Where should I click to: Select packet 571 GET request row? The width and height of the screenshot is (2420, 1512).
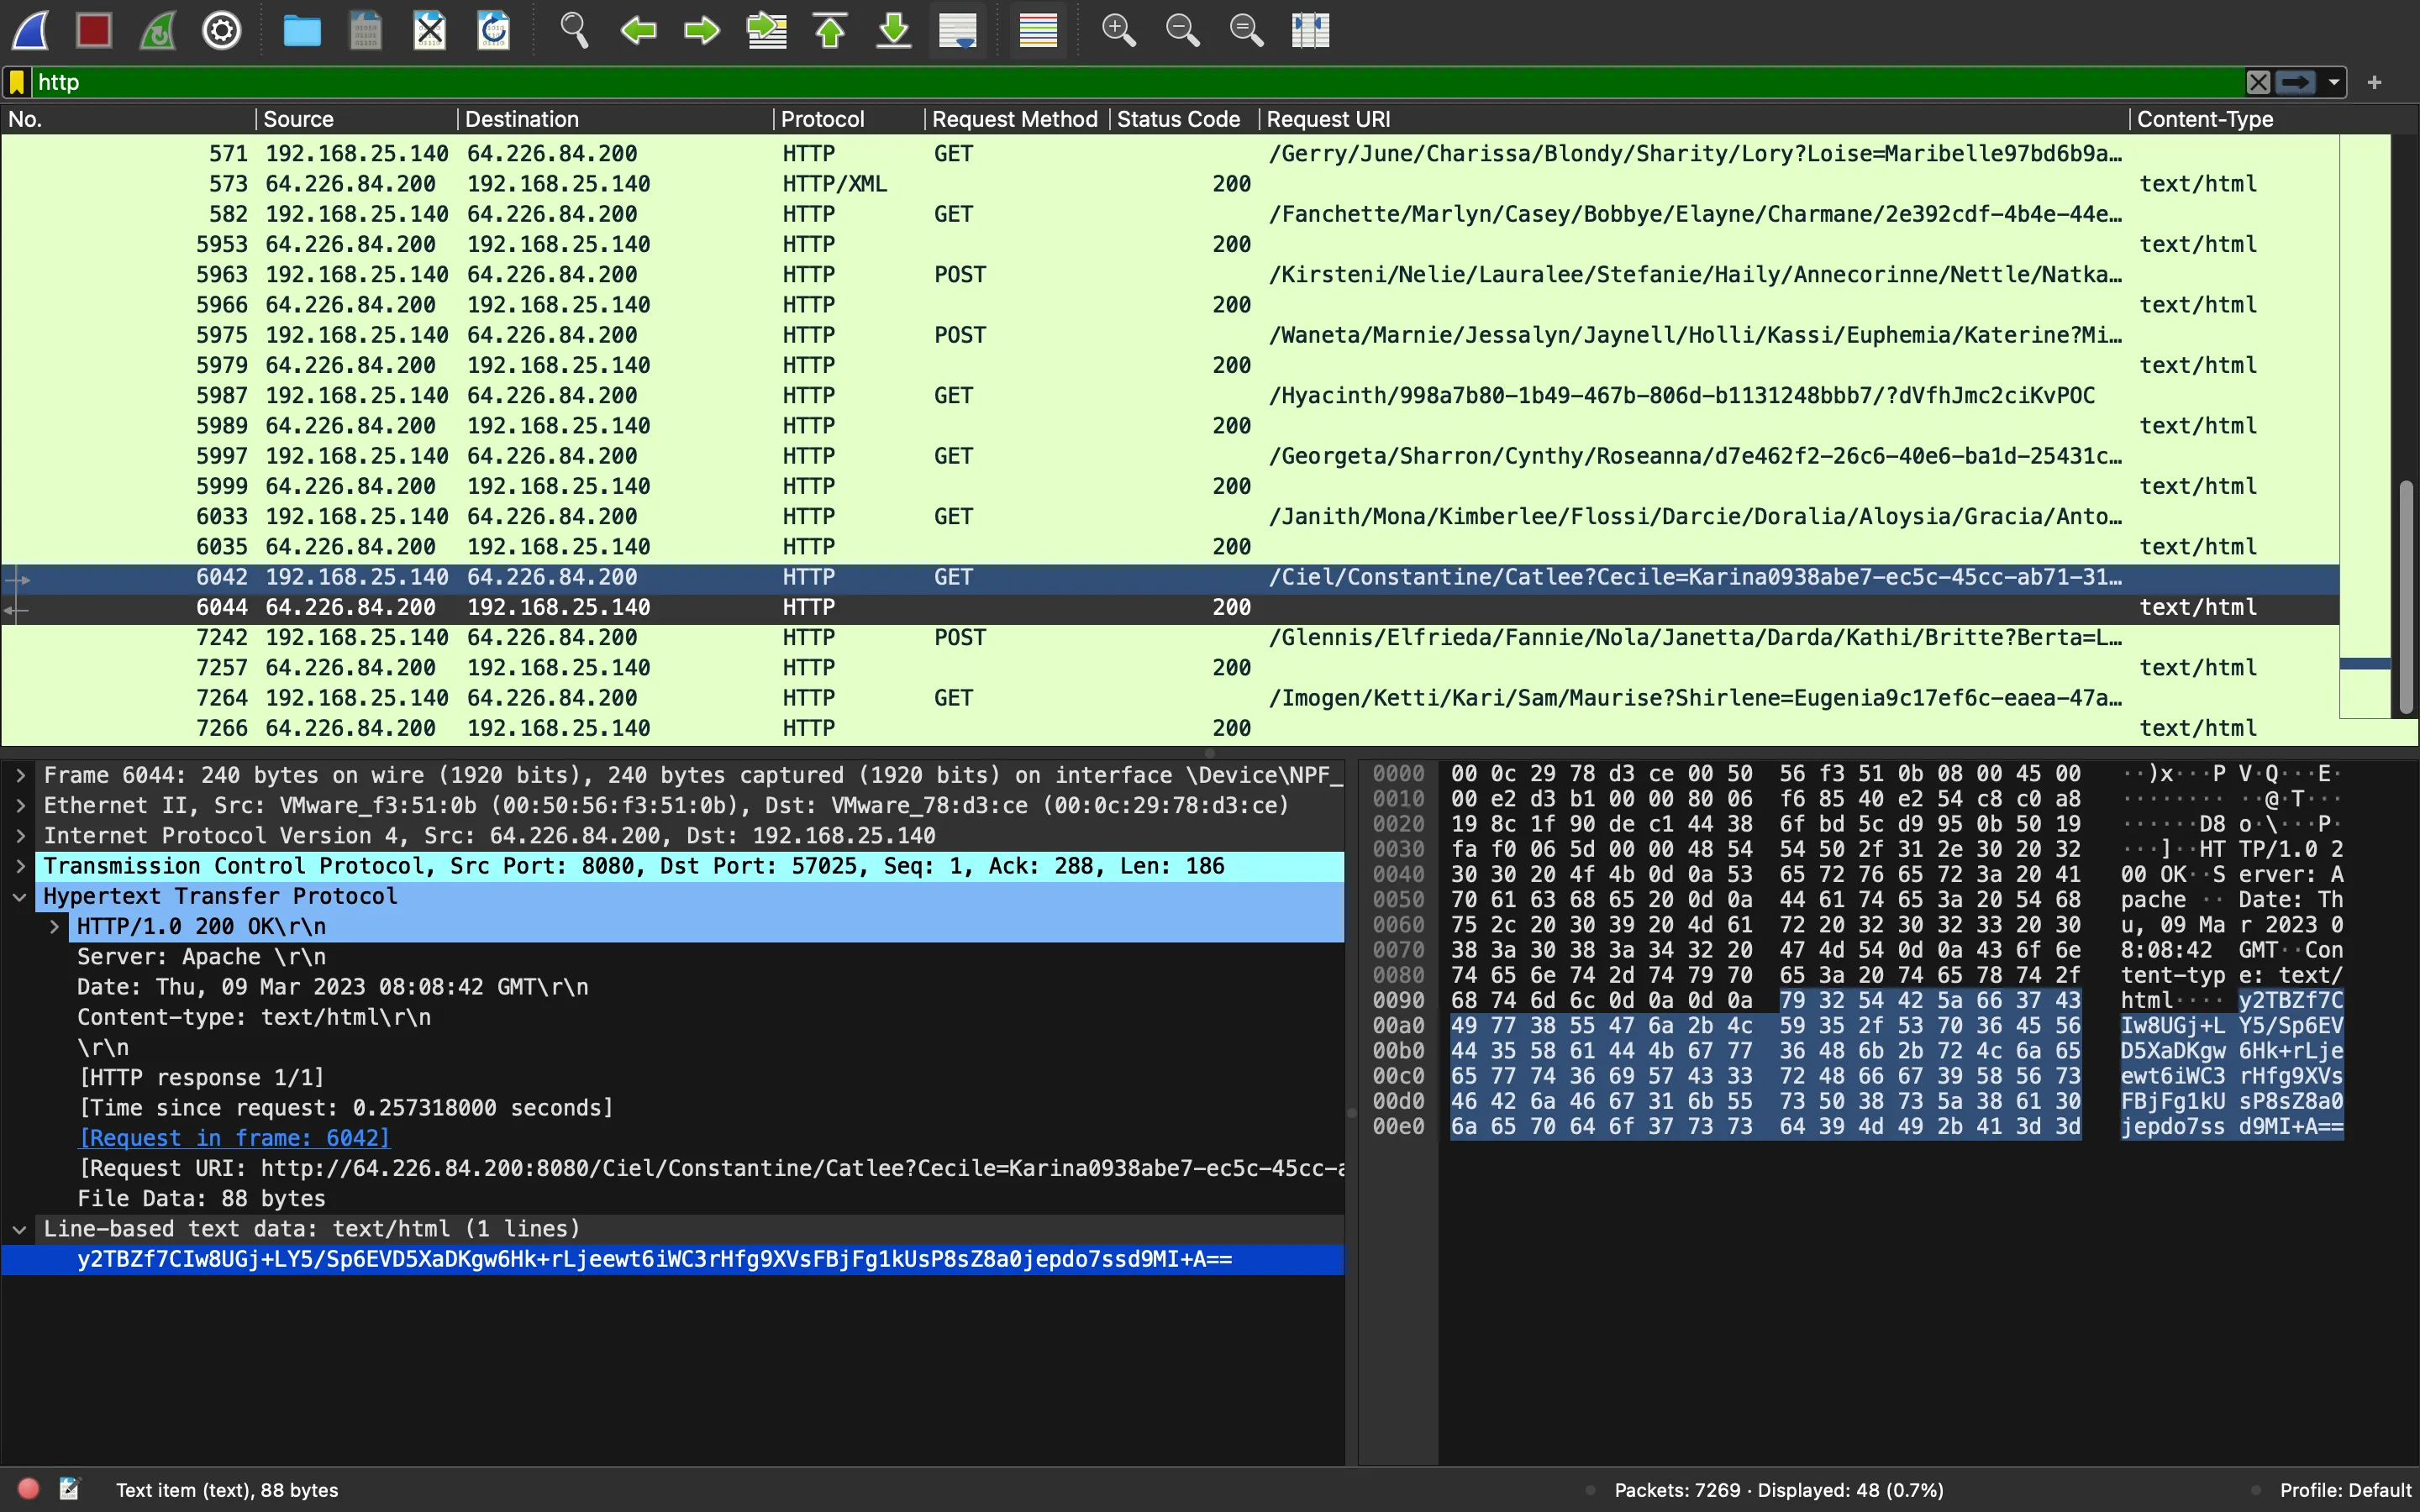pyautogui.click(x=1170, y=154)
